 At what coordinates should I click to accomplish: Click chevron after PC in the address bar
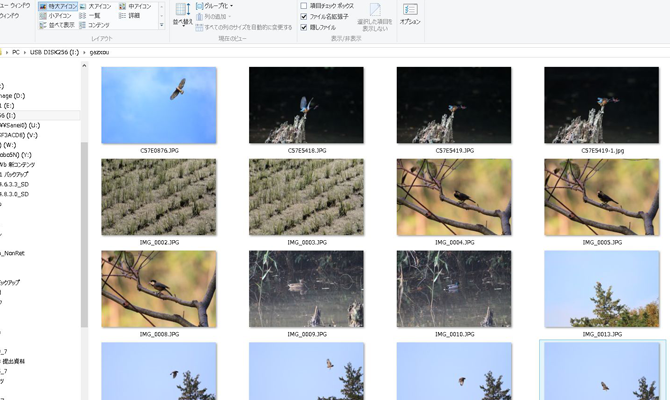pos(25,52)
